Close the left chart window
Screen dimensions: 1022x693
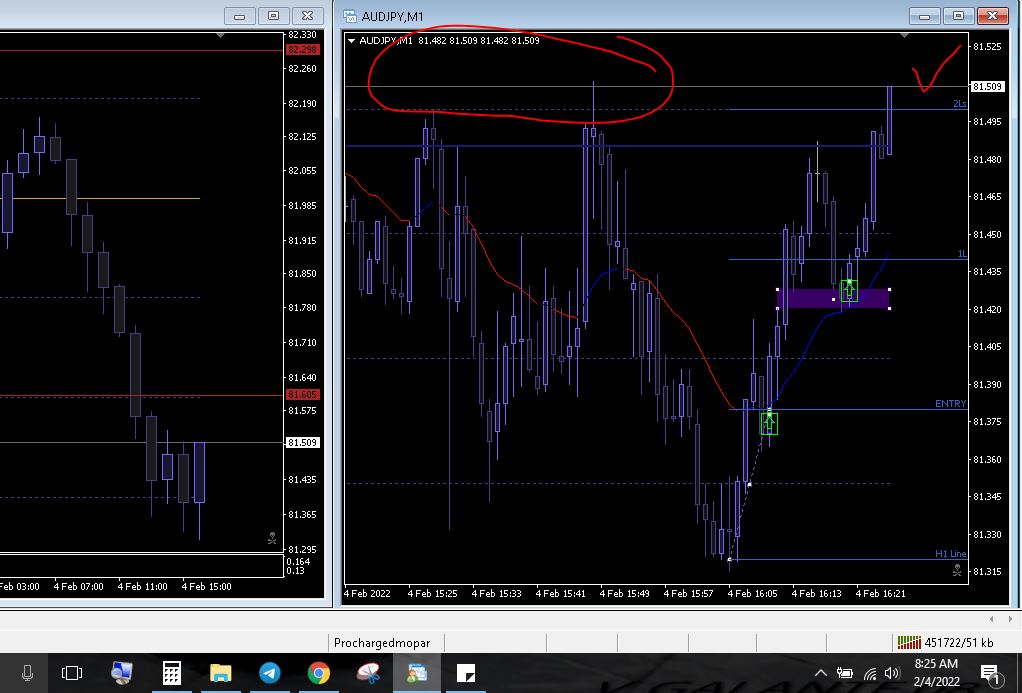[308, 16]
